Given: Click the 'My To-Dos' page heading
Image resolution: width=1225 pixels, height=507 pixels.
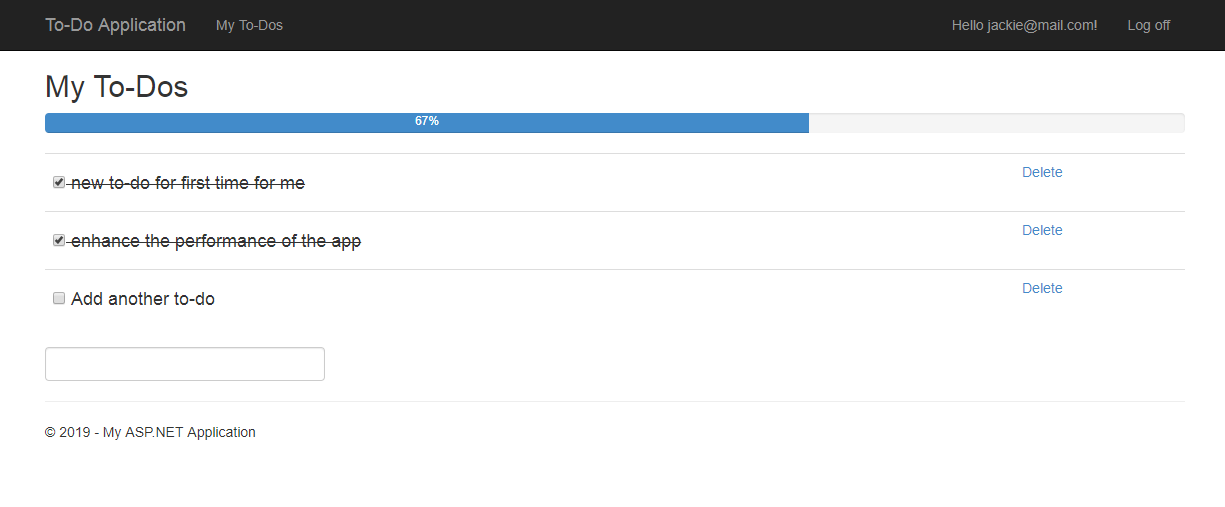Looking at the screenshot, I should click(x=116, y=87).
